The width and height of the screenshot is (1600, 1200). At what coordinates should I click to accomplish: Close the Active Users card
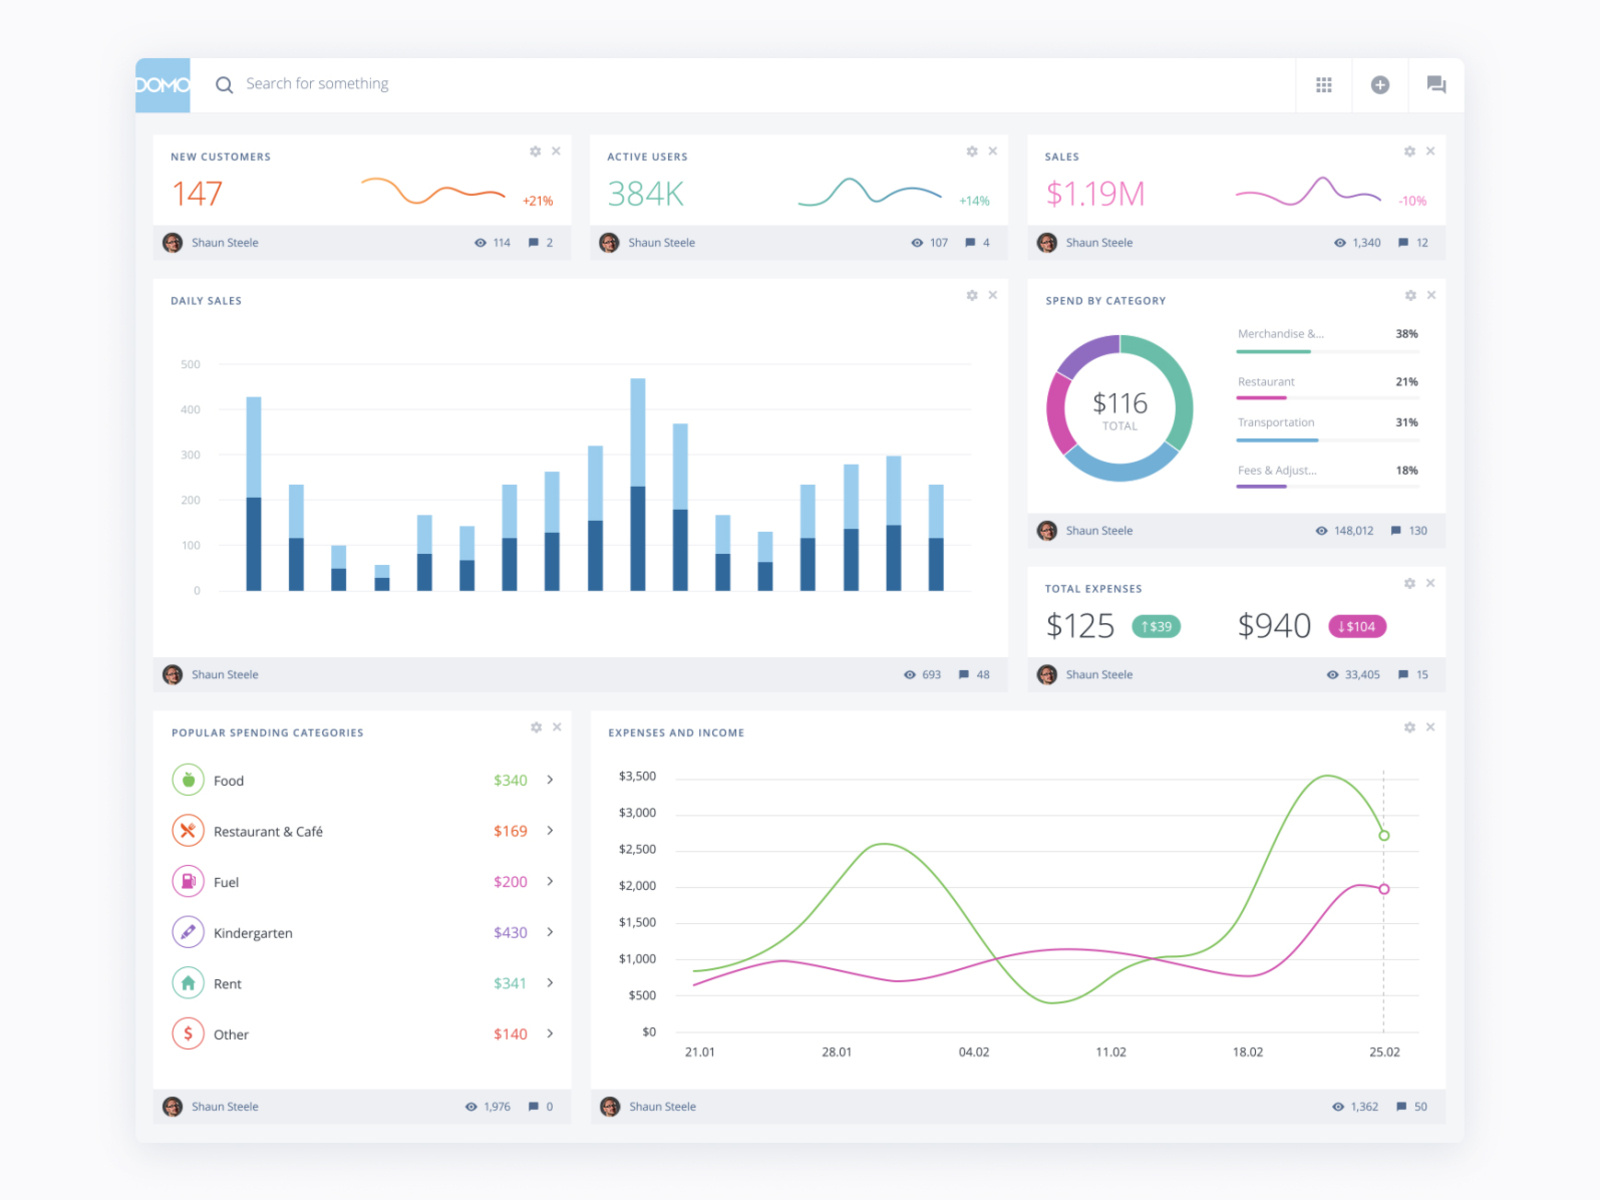[993, 151]
